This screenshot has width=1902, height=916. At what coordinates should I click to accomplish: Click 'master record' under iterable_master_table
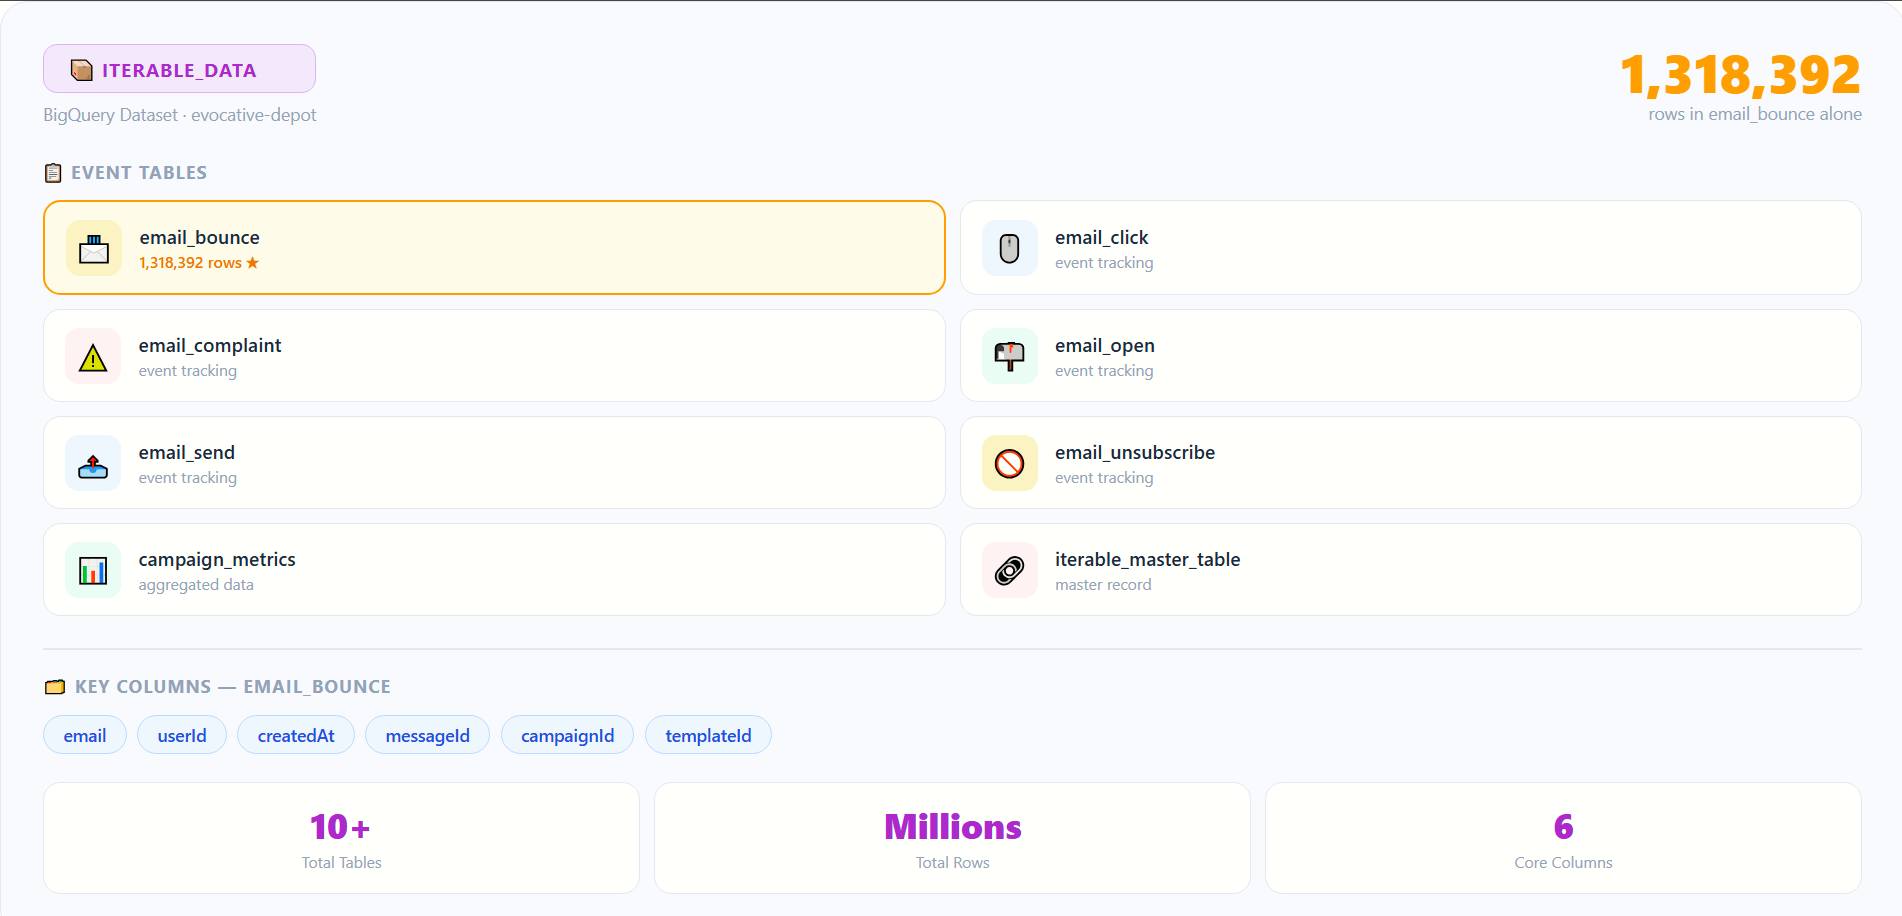[x=1103, y=585]
